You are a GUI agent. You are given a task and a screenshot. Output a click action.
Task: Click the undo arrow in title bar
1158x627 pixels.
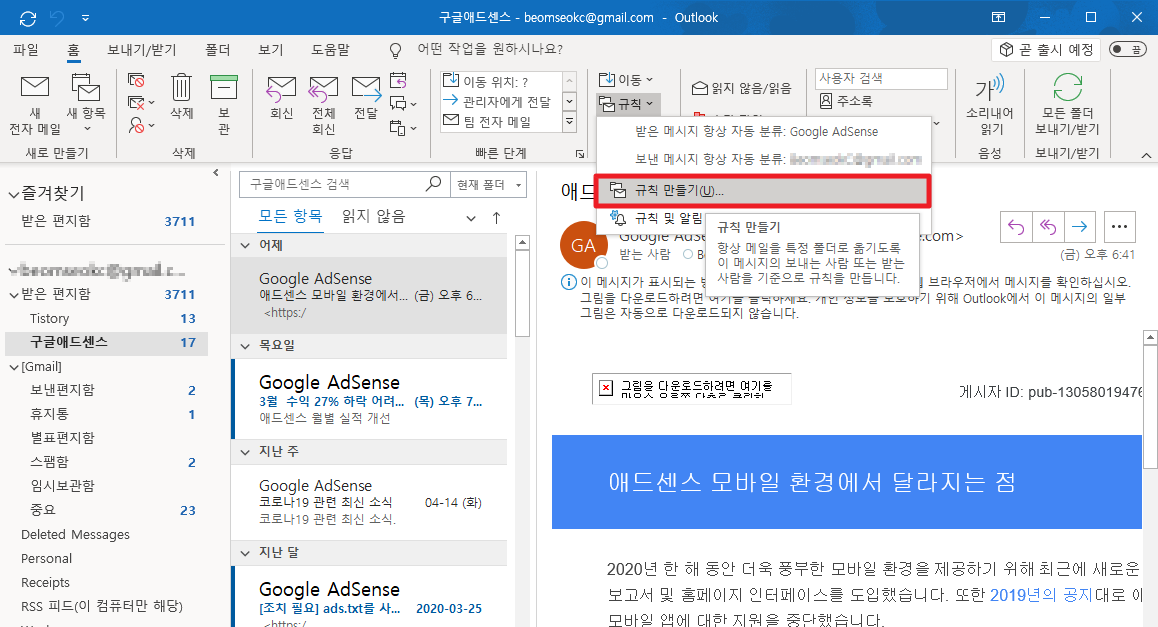point(57,18)
